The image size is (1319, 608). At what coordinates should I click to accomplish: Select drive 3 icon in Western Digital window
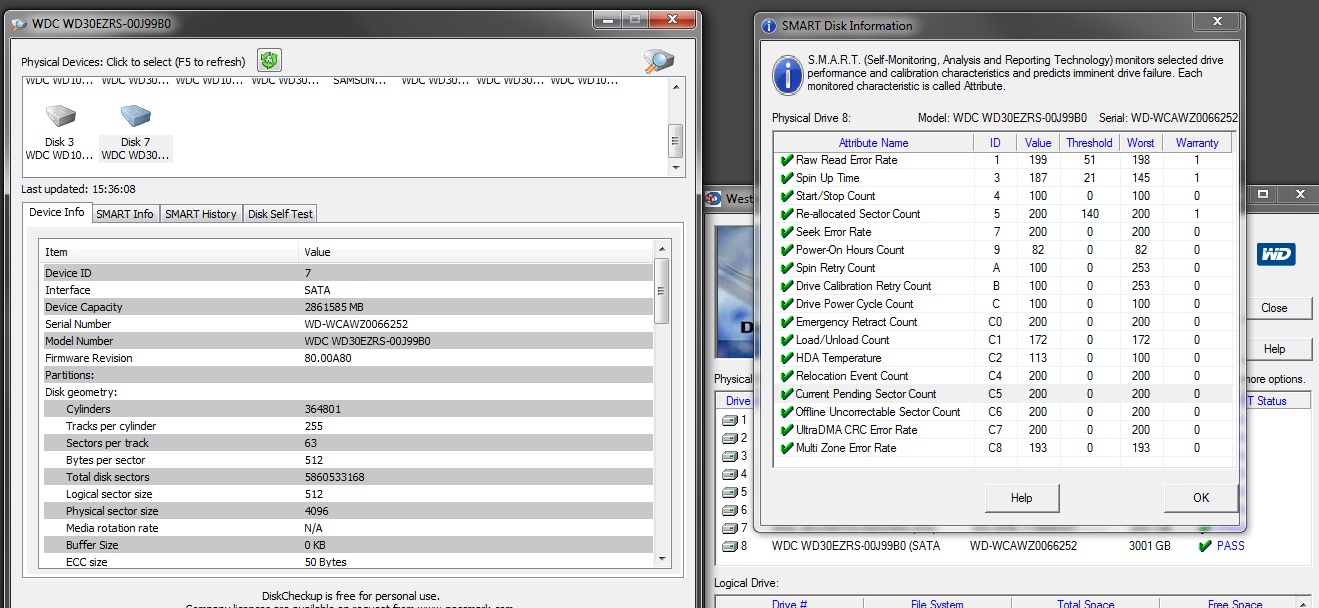point(730,456)
